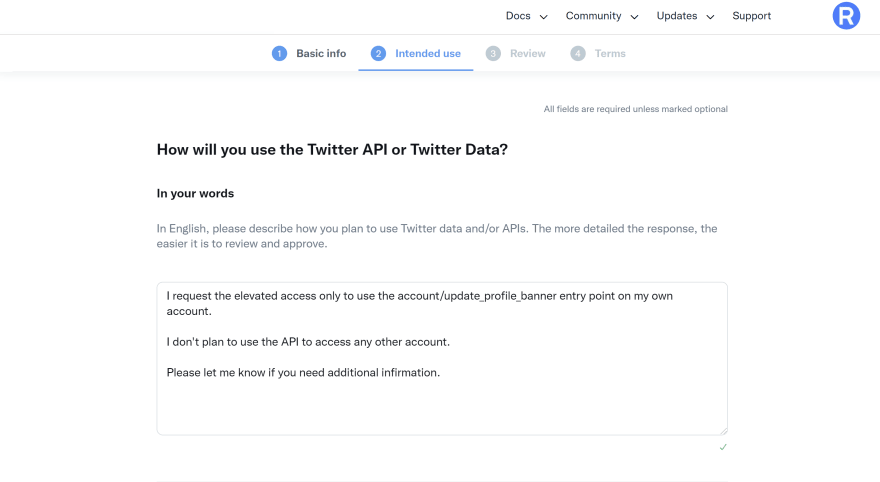880x482 pixels.
Task: Jump to the Terms step
Action: [598, 53]
